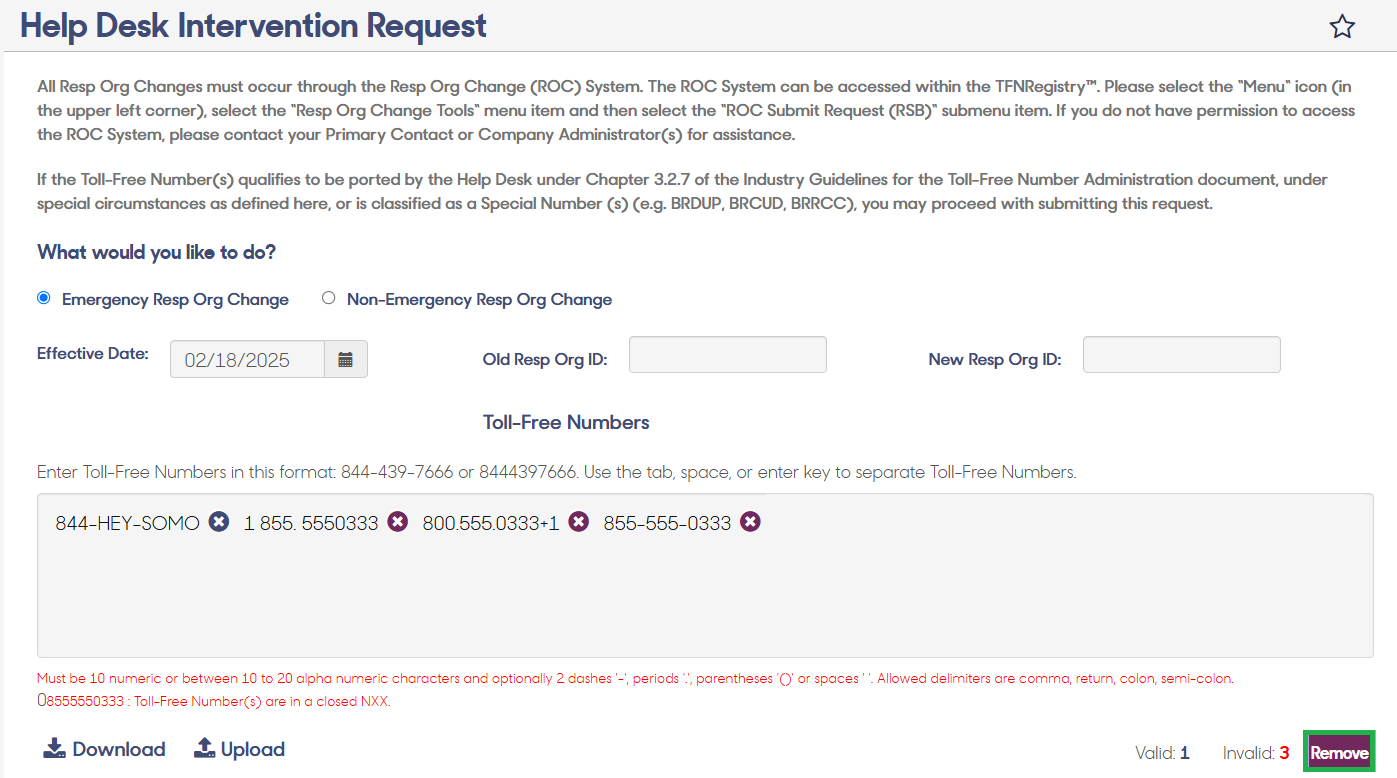The image size is (1397, 778).
Task: Click the favorite star icon
Action: (x=1342, y=27)
